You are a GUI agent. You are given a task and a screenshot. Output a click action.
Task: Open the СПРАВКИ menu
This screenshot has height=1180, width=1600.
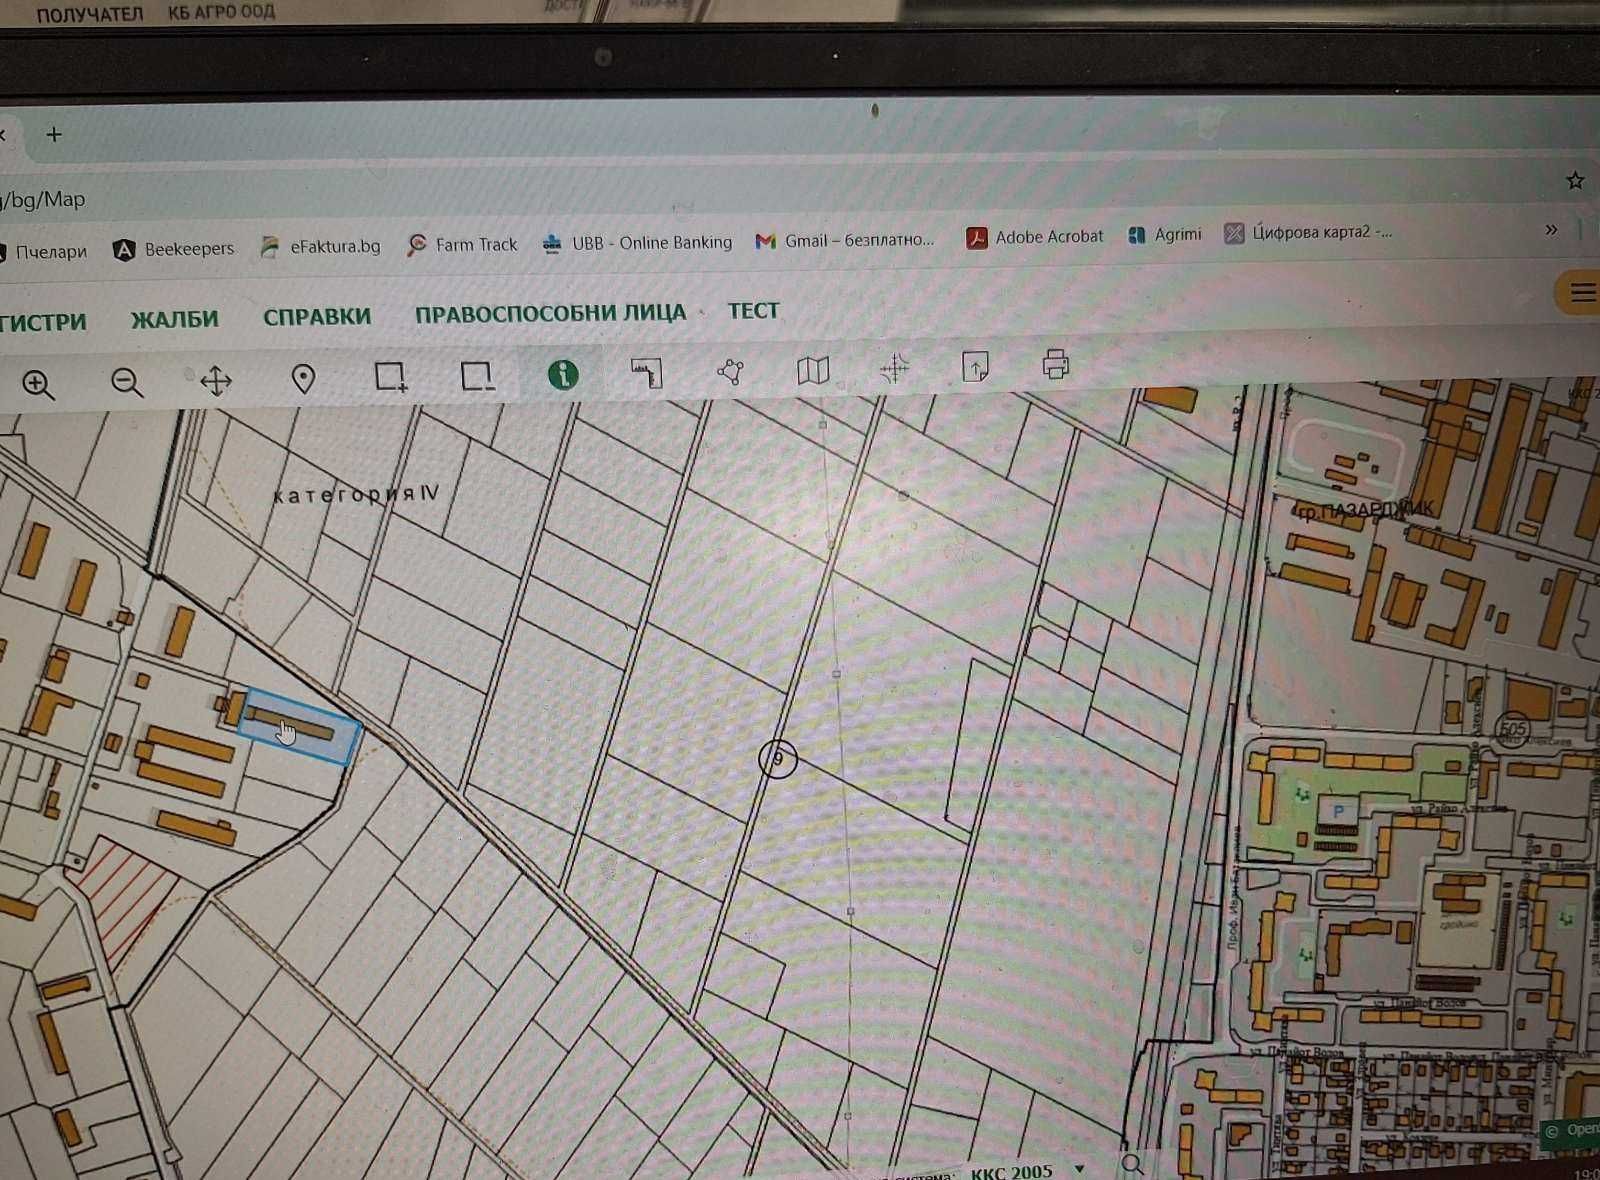pyautogui.click(x=317, y=316)
